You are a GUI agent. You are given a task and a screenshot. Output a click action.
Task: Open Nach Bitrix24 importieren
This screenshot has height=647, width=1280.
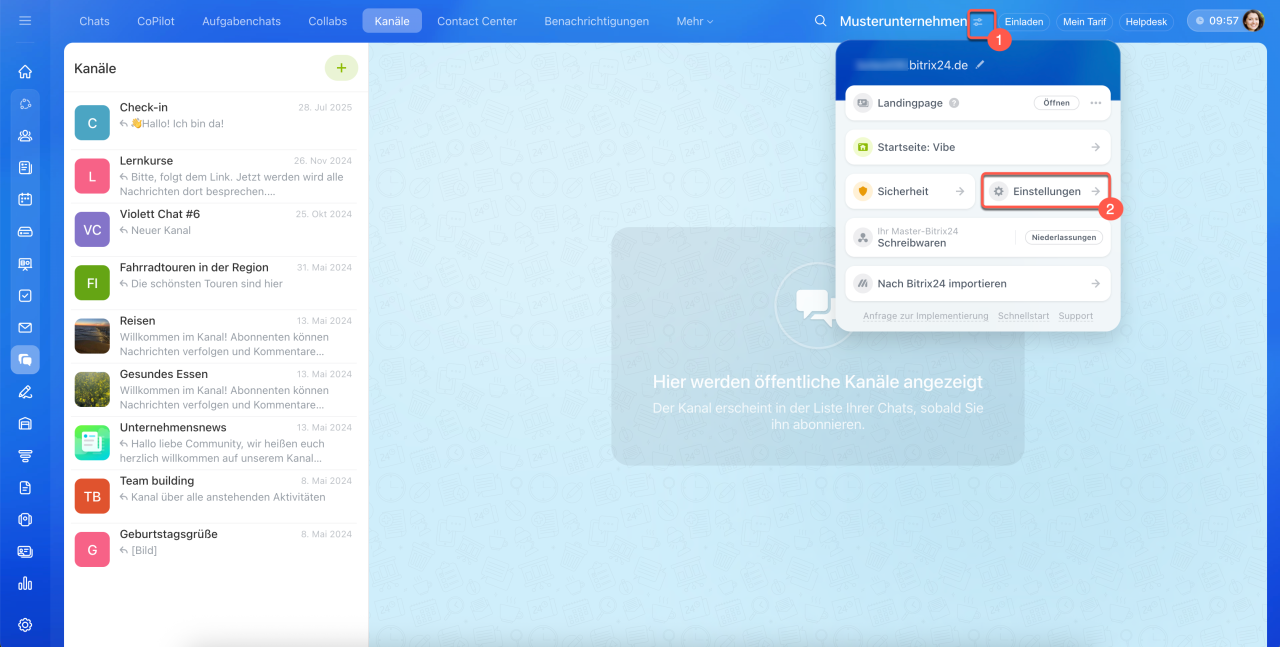[x=978, y=283]
